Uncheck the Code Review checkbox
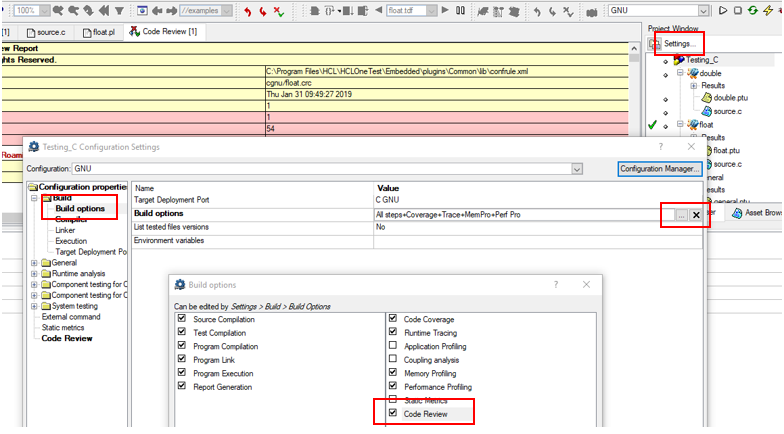Screen dimensions: 784x434 point(393,413)
